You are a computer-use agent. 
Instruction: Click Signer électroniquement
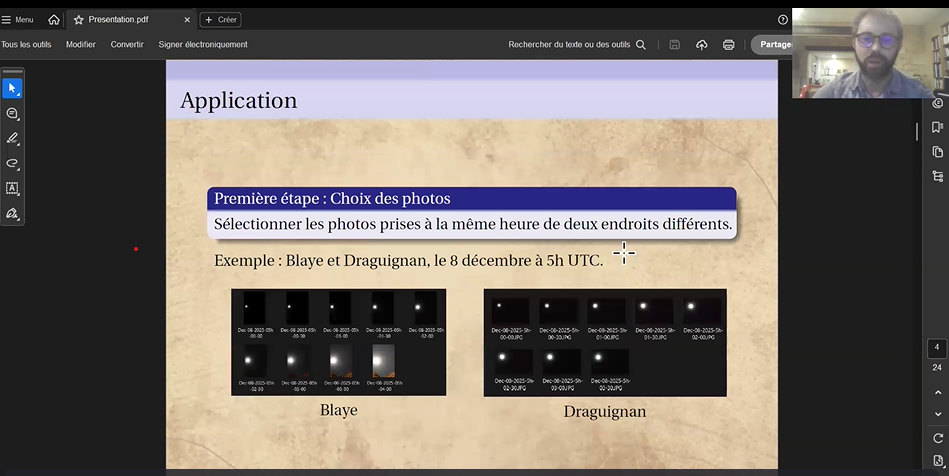coord(202,45)
